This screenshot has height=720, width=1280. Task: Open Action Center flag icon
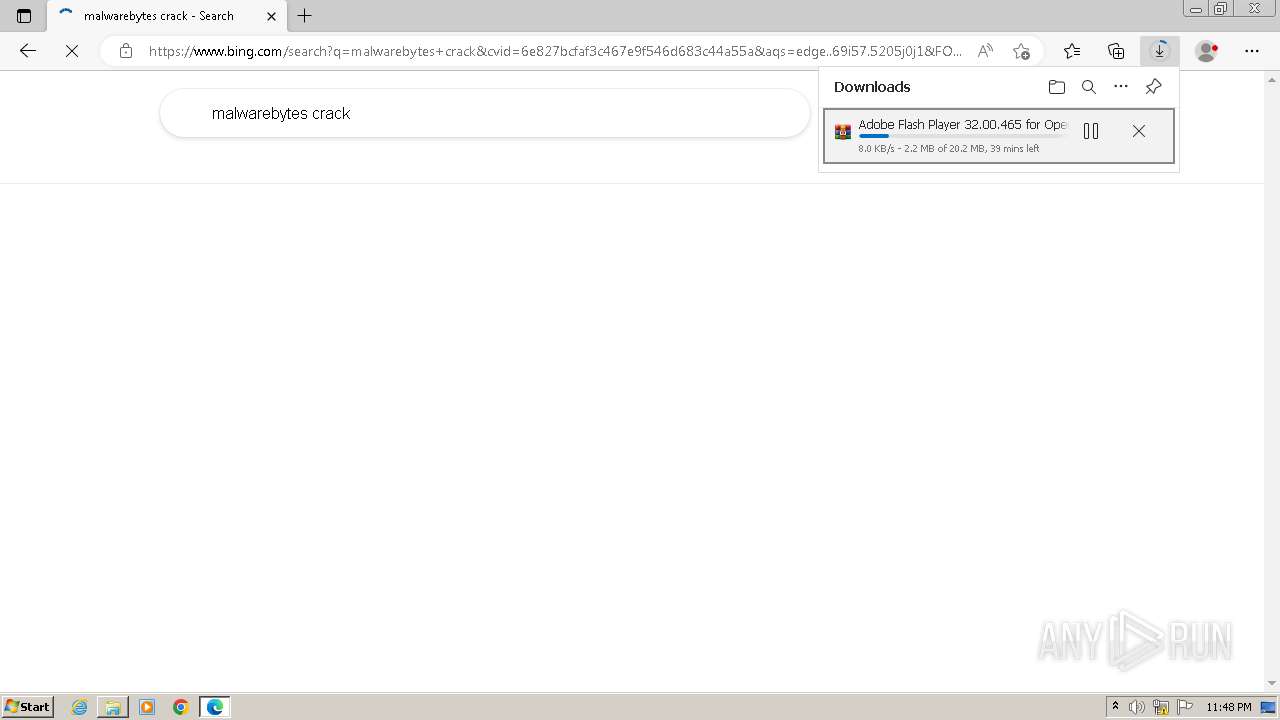pos(1185,707)
